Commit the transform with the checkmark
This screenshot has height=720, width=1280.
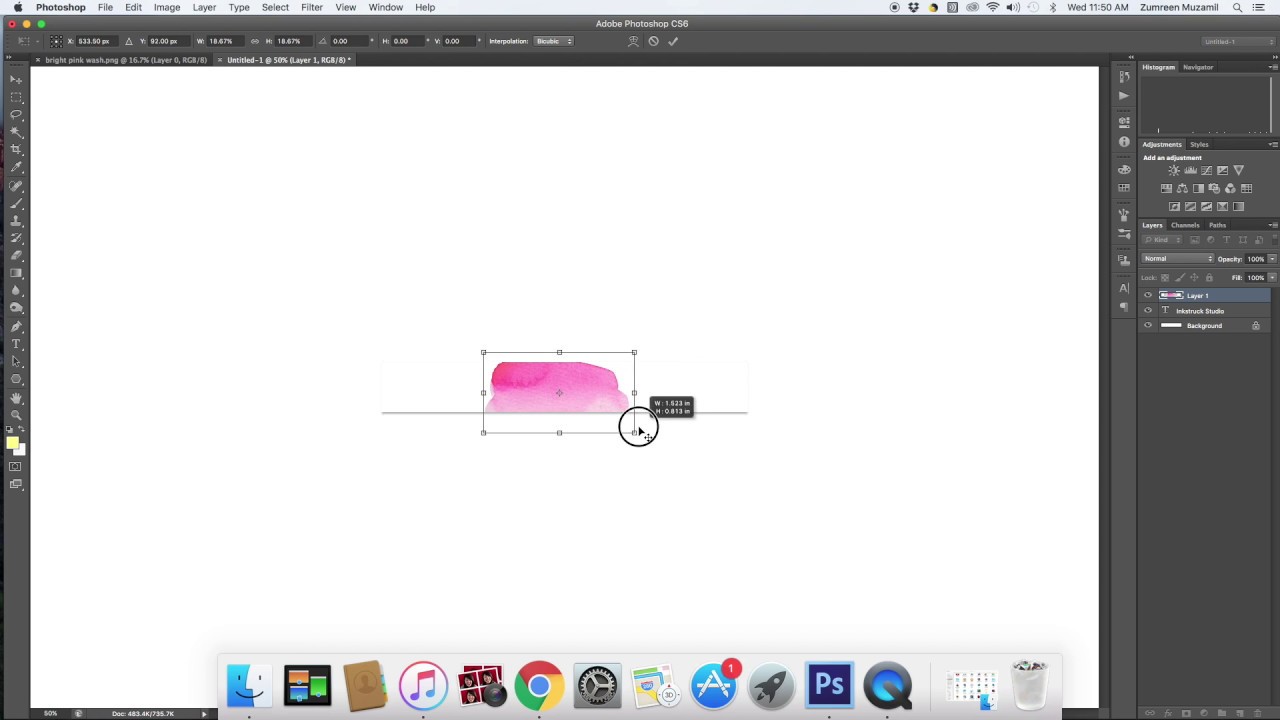click(672, 41)
